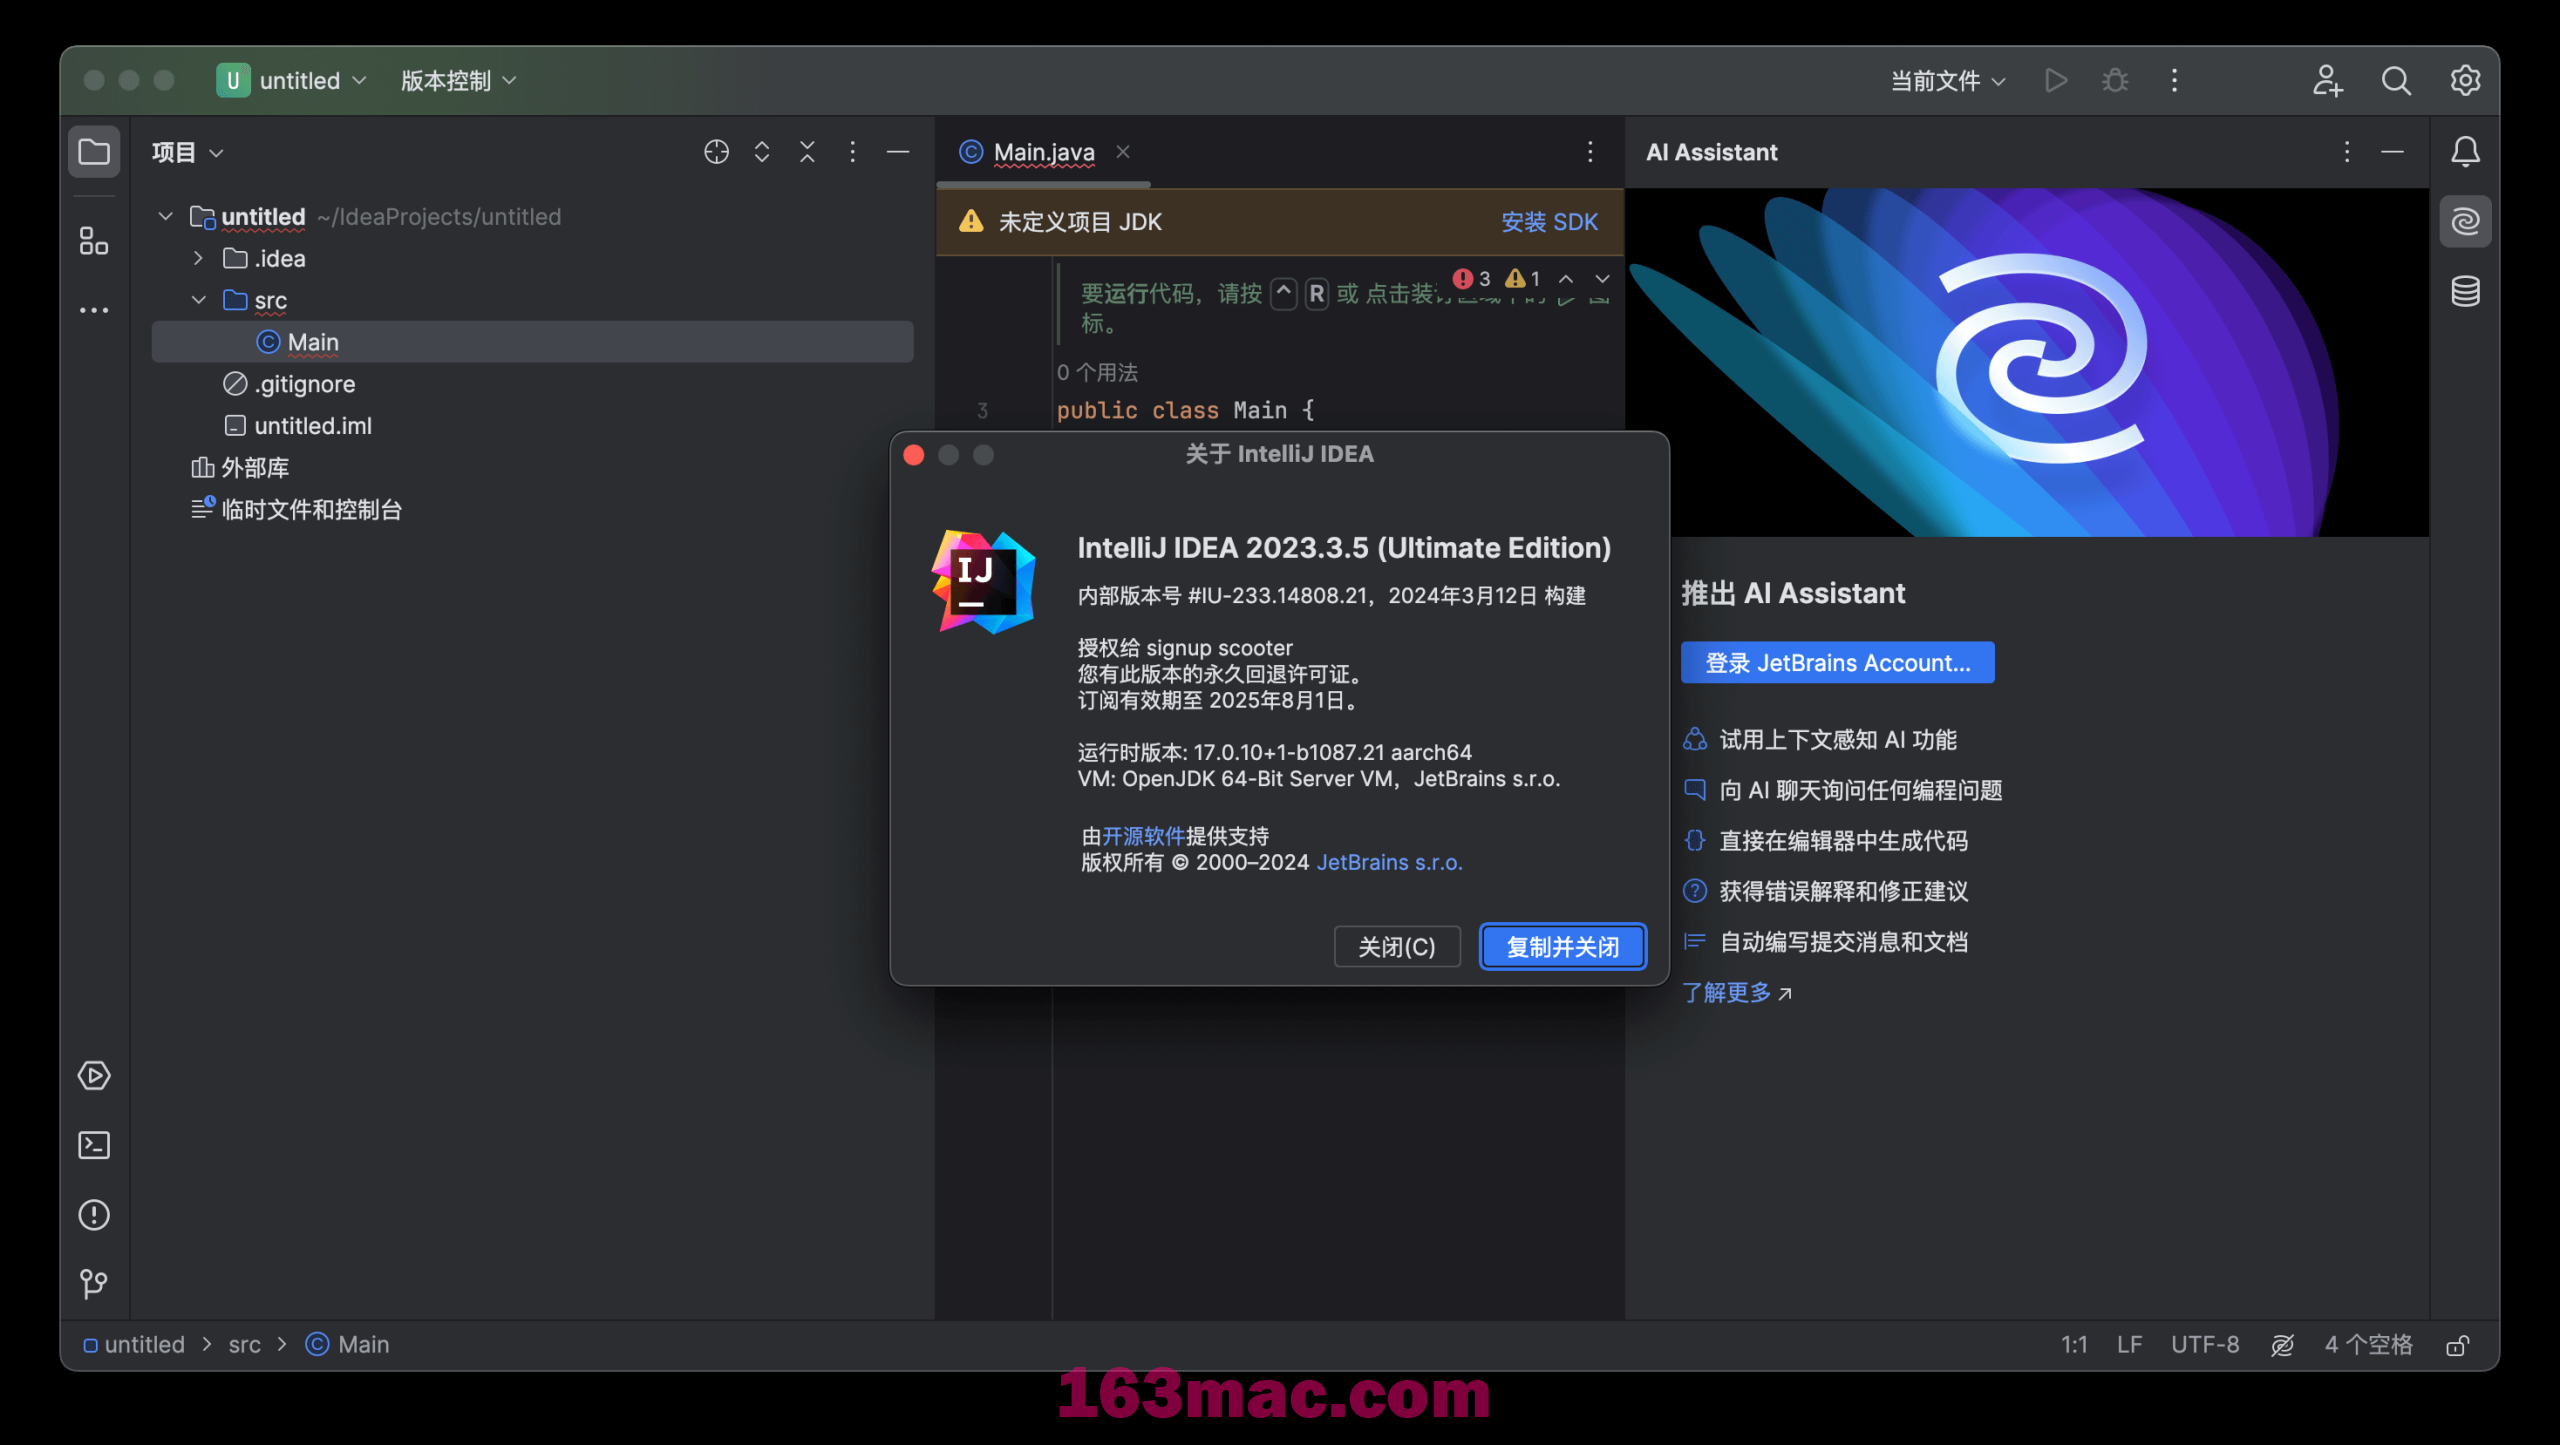
Task: Click the error count indicator in editor
Action: 1472,279
